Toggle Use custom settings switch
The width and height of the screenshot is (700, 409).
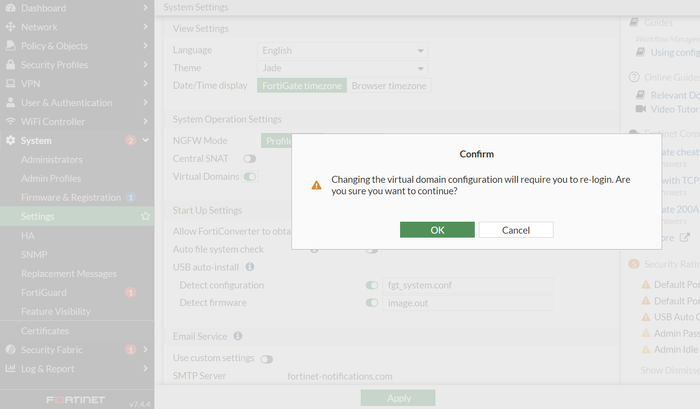click(x=267, y=359)
